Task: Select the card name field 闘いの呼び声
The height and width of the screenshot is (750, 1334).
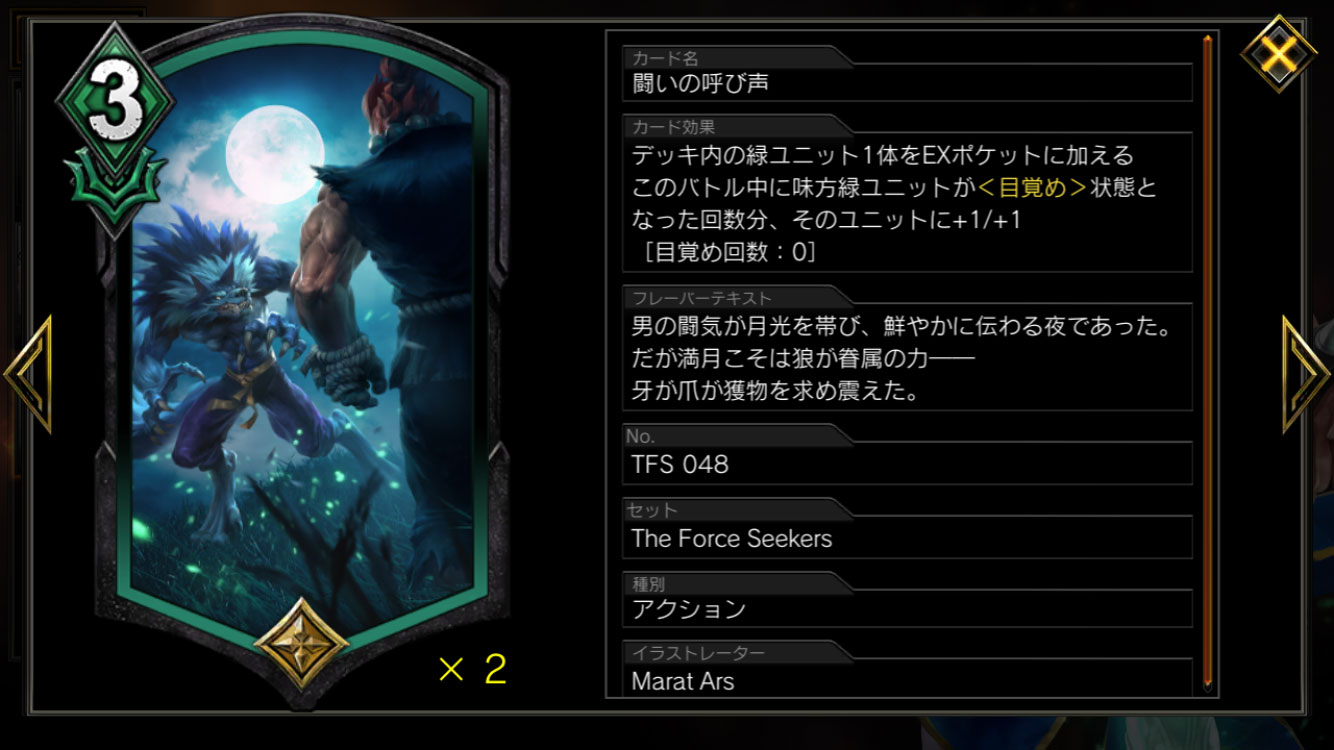Action: click(907, 83)
